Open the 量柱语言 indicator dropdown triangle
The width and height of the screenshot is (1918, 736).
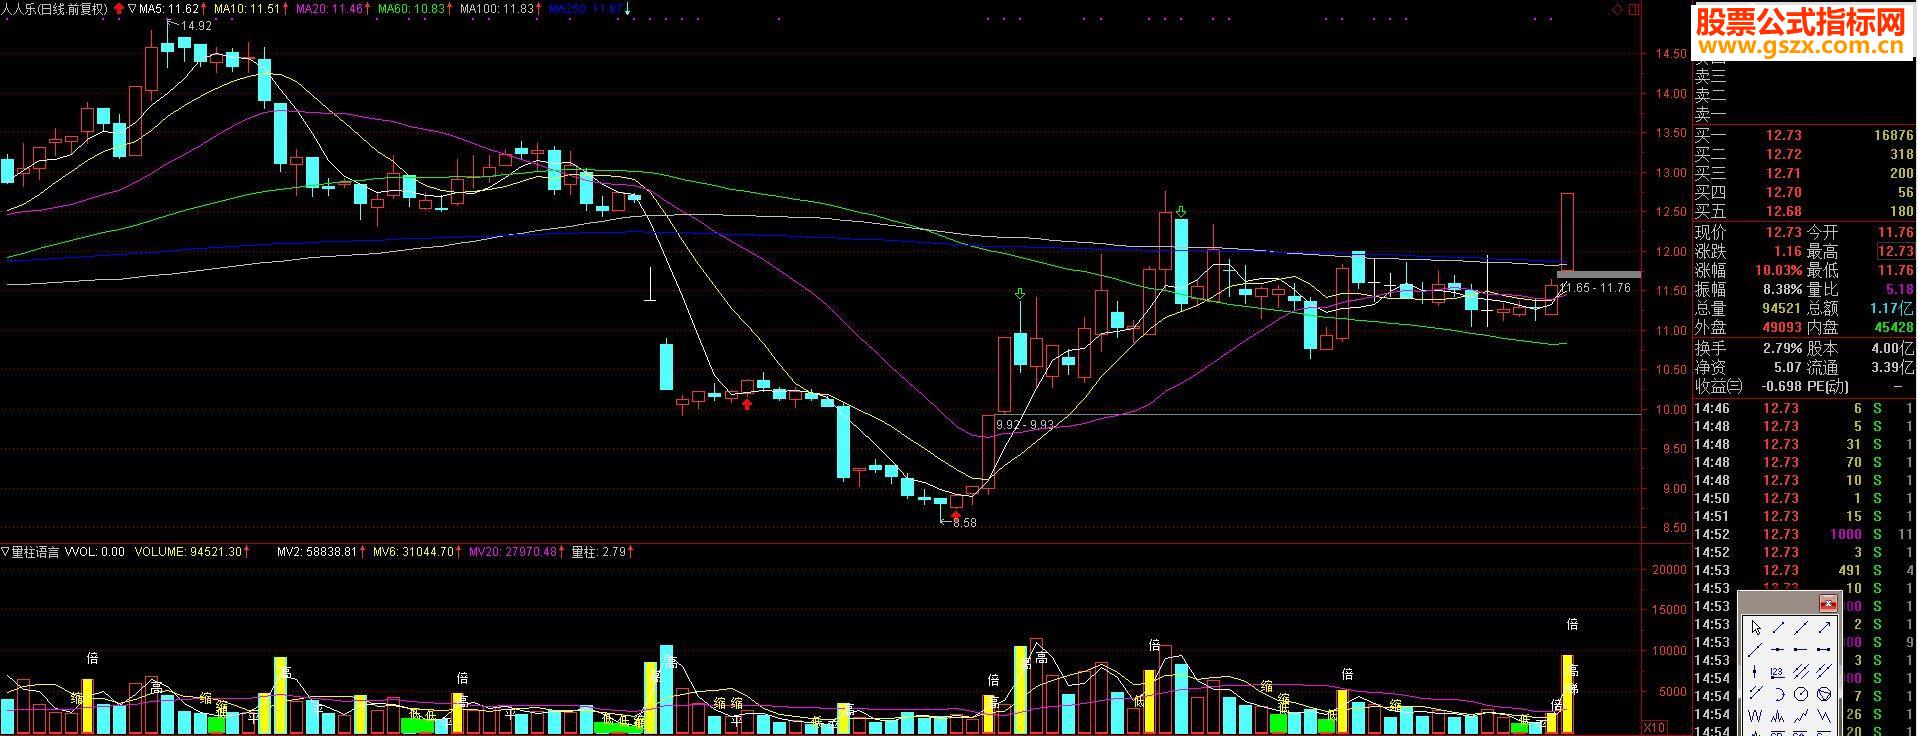coord(5,551)
